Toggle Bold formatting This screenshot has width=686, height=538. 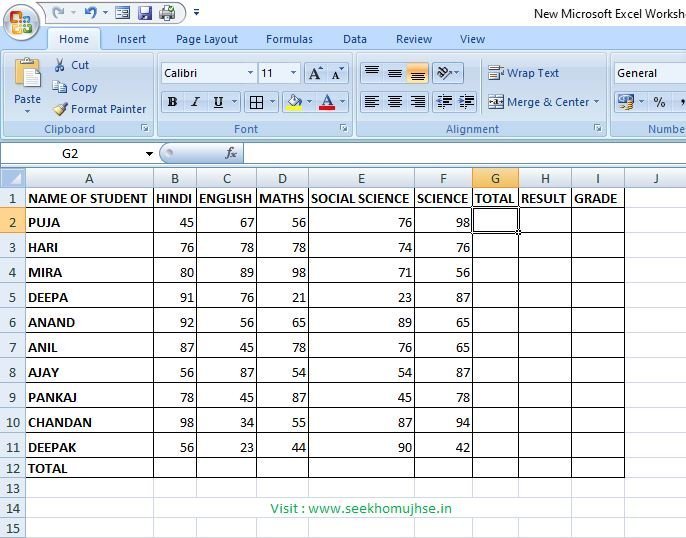click(172, 102)
